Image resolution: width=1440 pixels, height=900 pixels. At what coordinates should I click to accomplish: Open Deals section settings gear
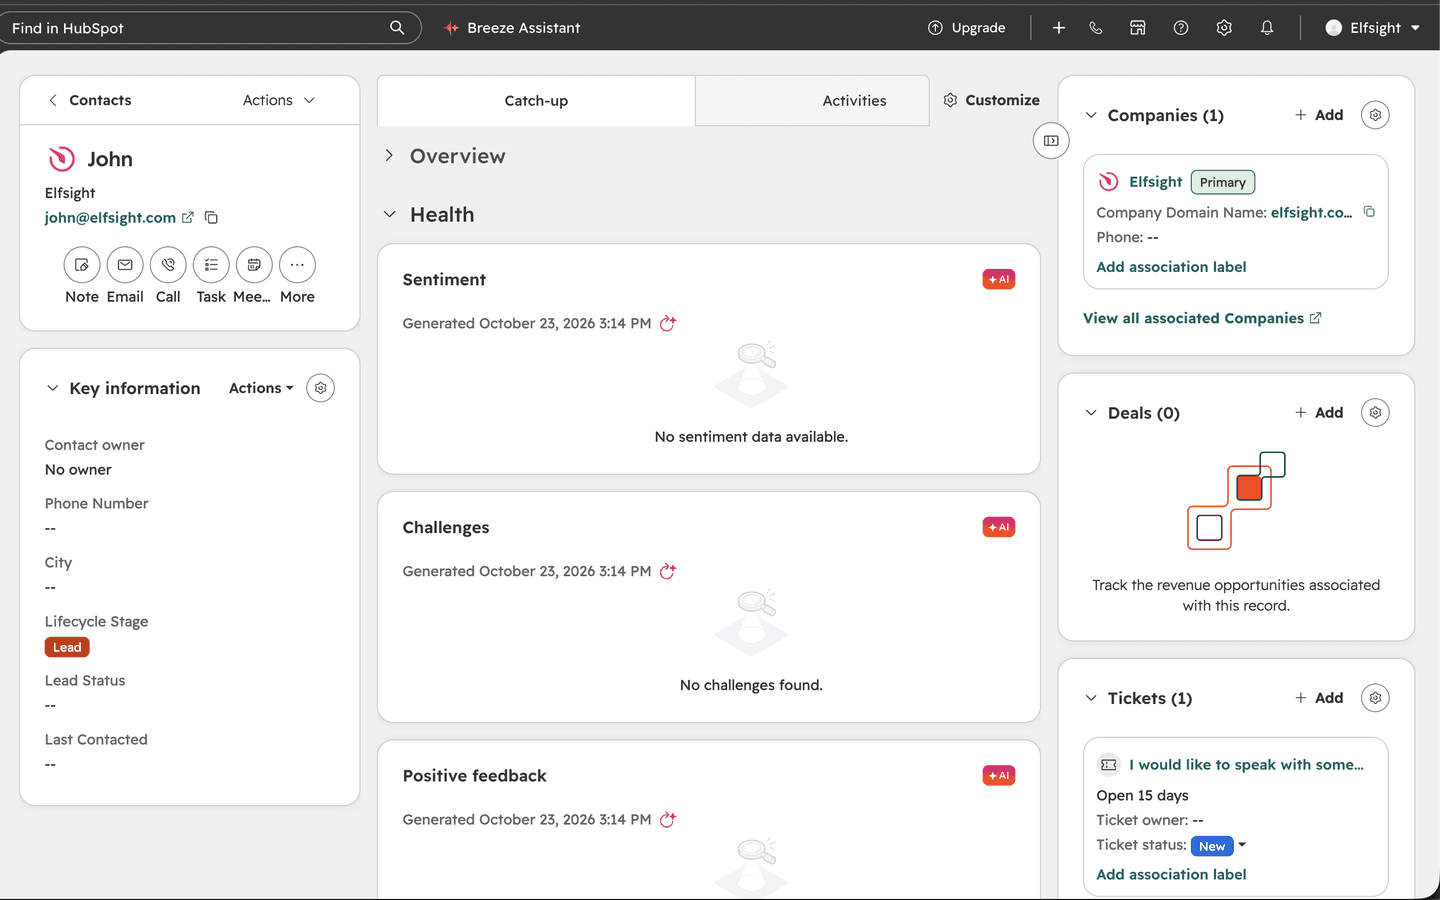(1375, 413)
